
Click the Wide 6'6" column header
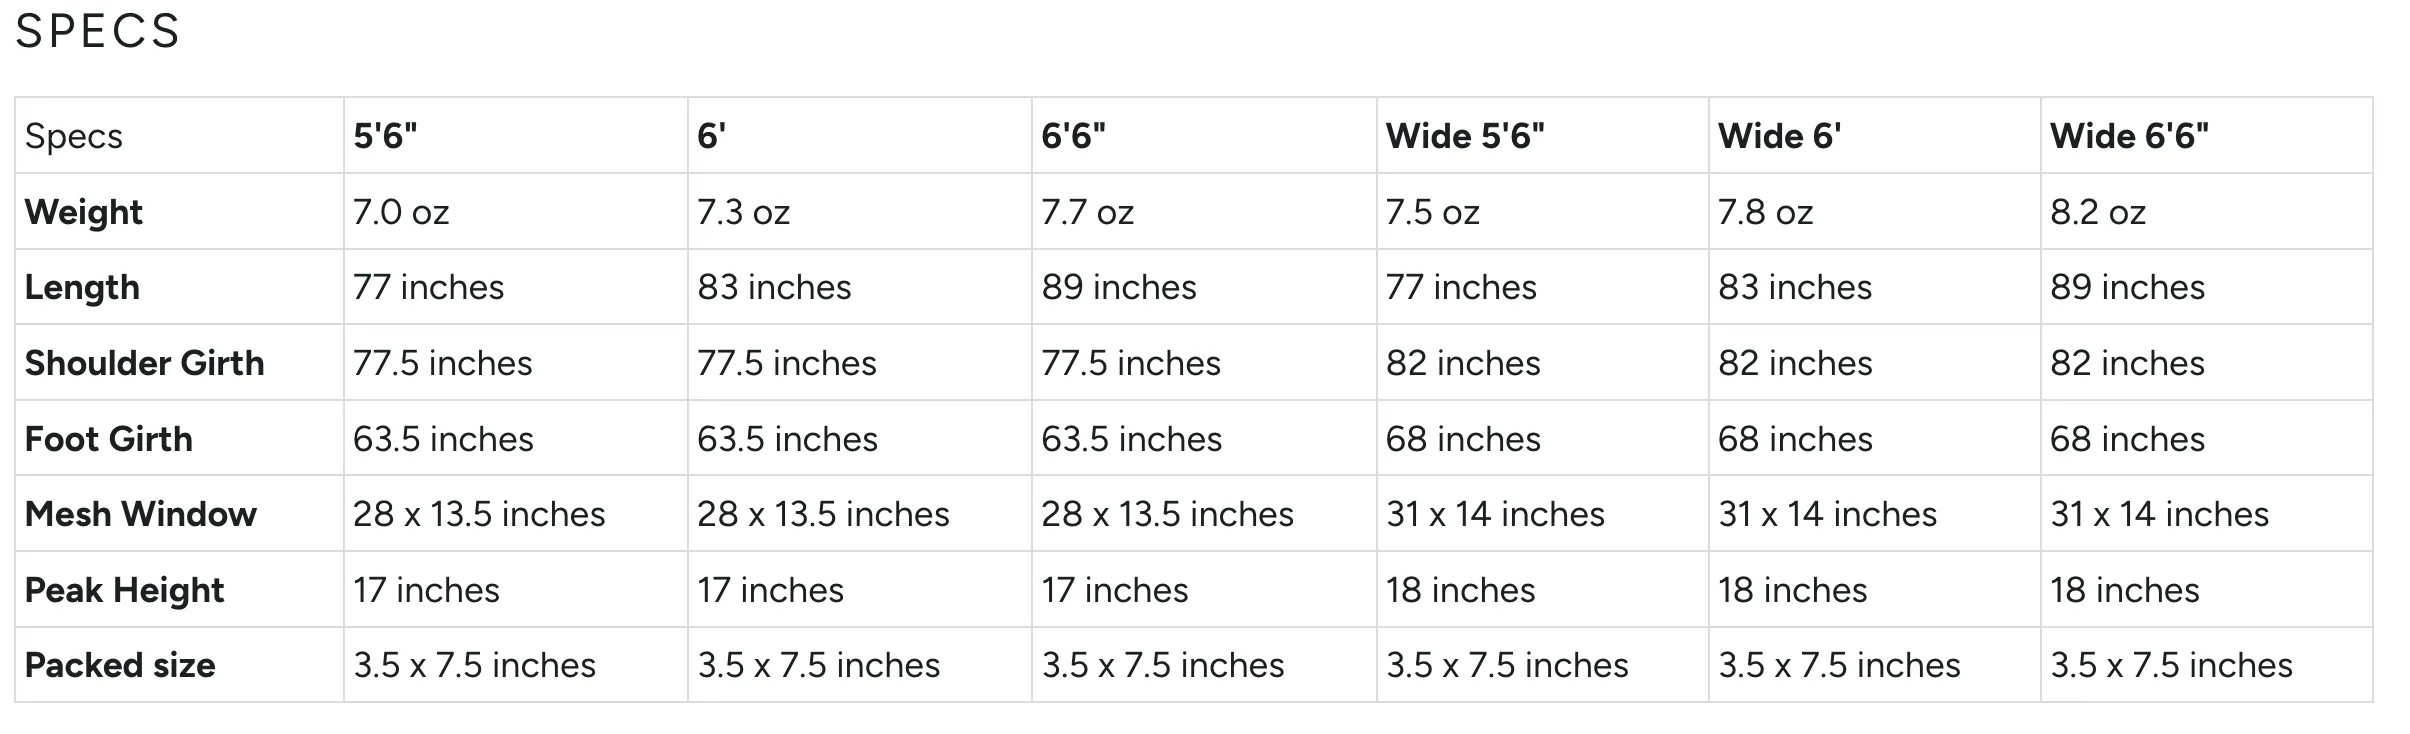point(2129,136)
